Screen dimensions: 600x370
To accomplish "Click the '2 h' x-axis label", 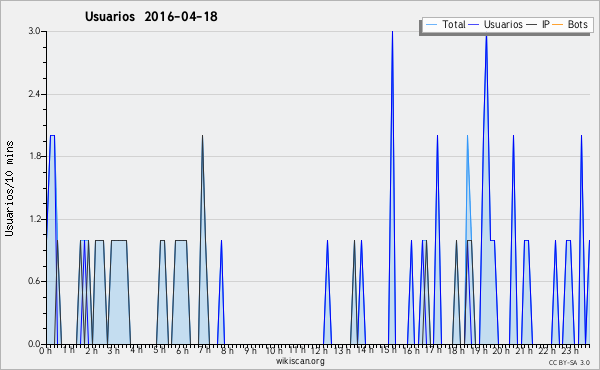I will 91,351.
